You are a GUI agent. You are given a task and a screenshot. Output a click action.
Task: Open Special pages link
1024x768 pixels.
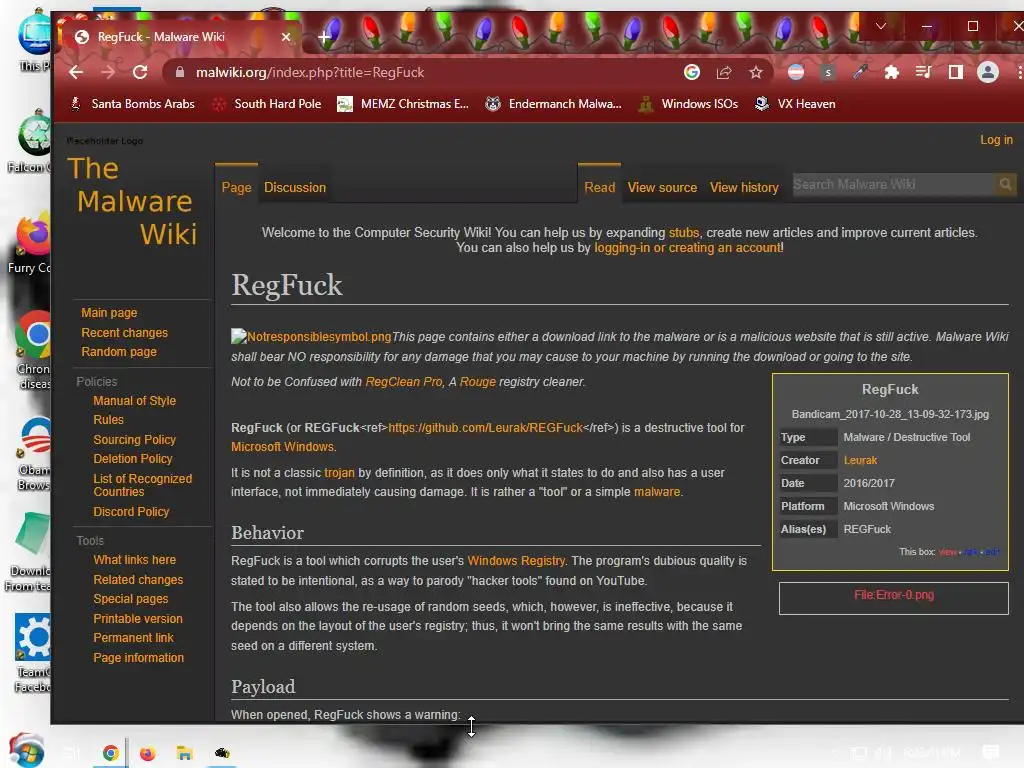point(131,598)
